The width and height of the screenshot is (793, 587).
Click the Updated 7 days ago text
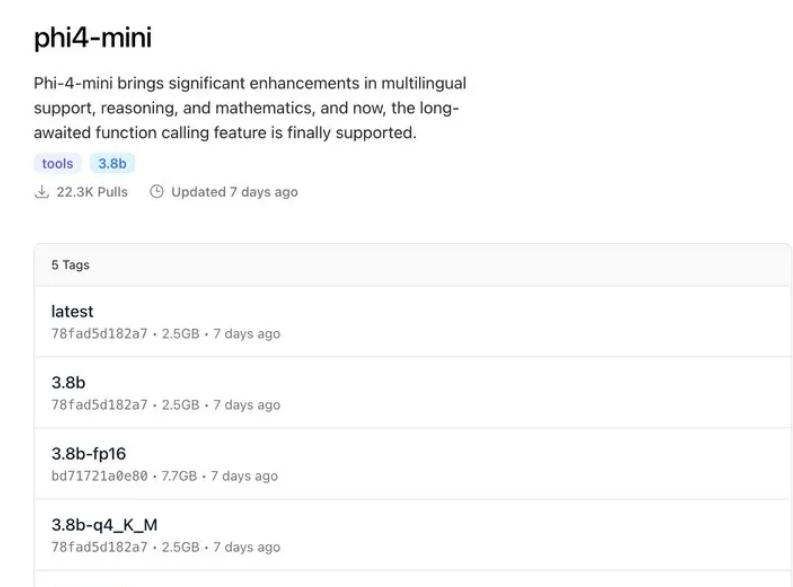(x=235, y=192)
